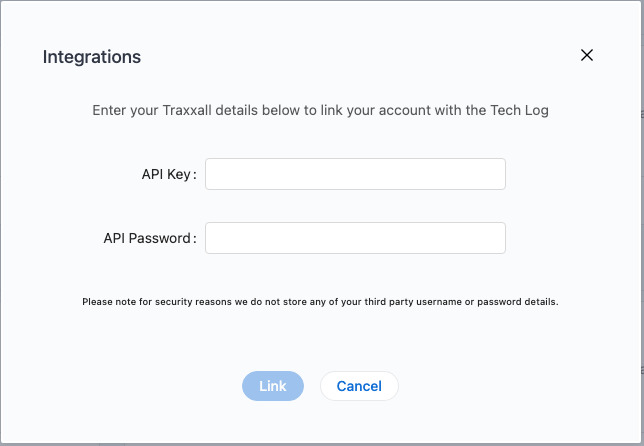The height and width of the screenshot is (446, 644).
Task: Click the Cancel button
Action: click(359, 386)
